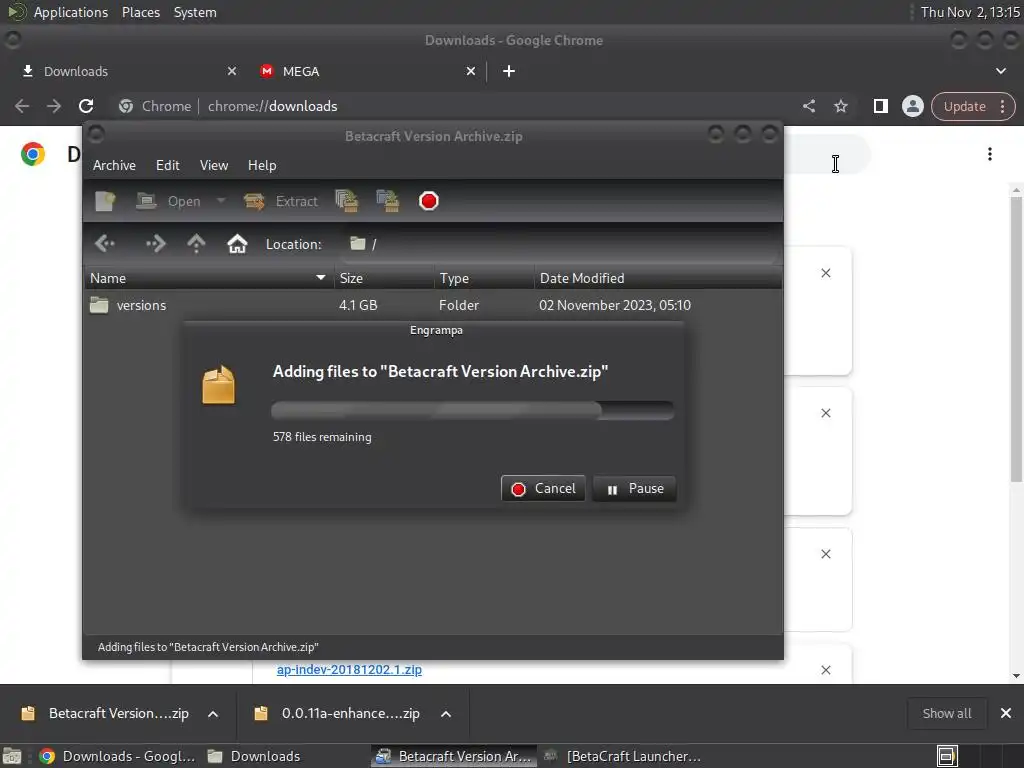Open Chrome profile avatar menu
The height and width of the screenshot is (768, 1024).
(912, 106)
